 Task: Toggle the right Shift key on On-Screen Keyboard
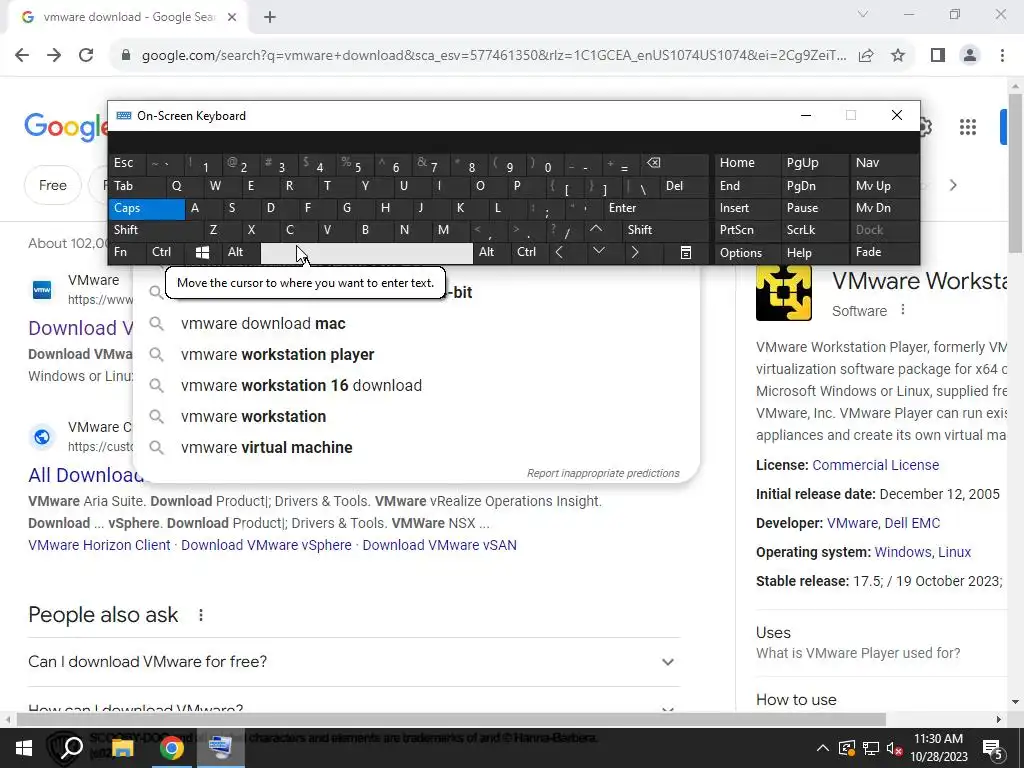click(x=665, y=230)
